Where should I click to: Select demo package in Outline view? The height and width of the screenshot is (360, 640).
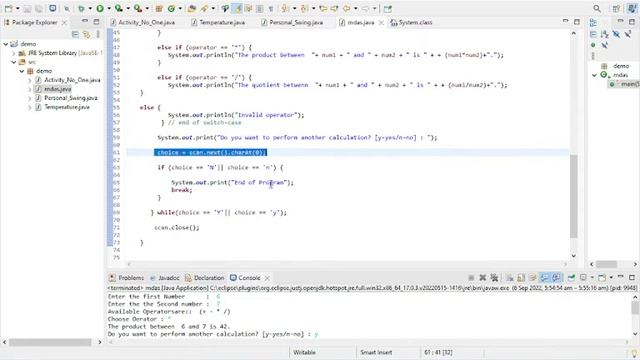pyautogui.click(x=620, y=66)
